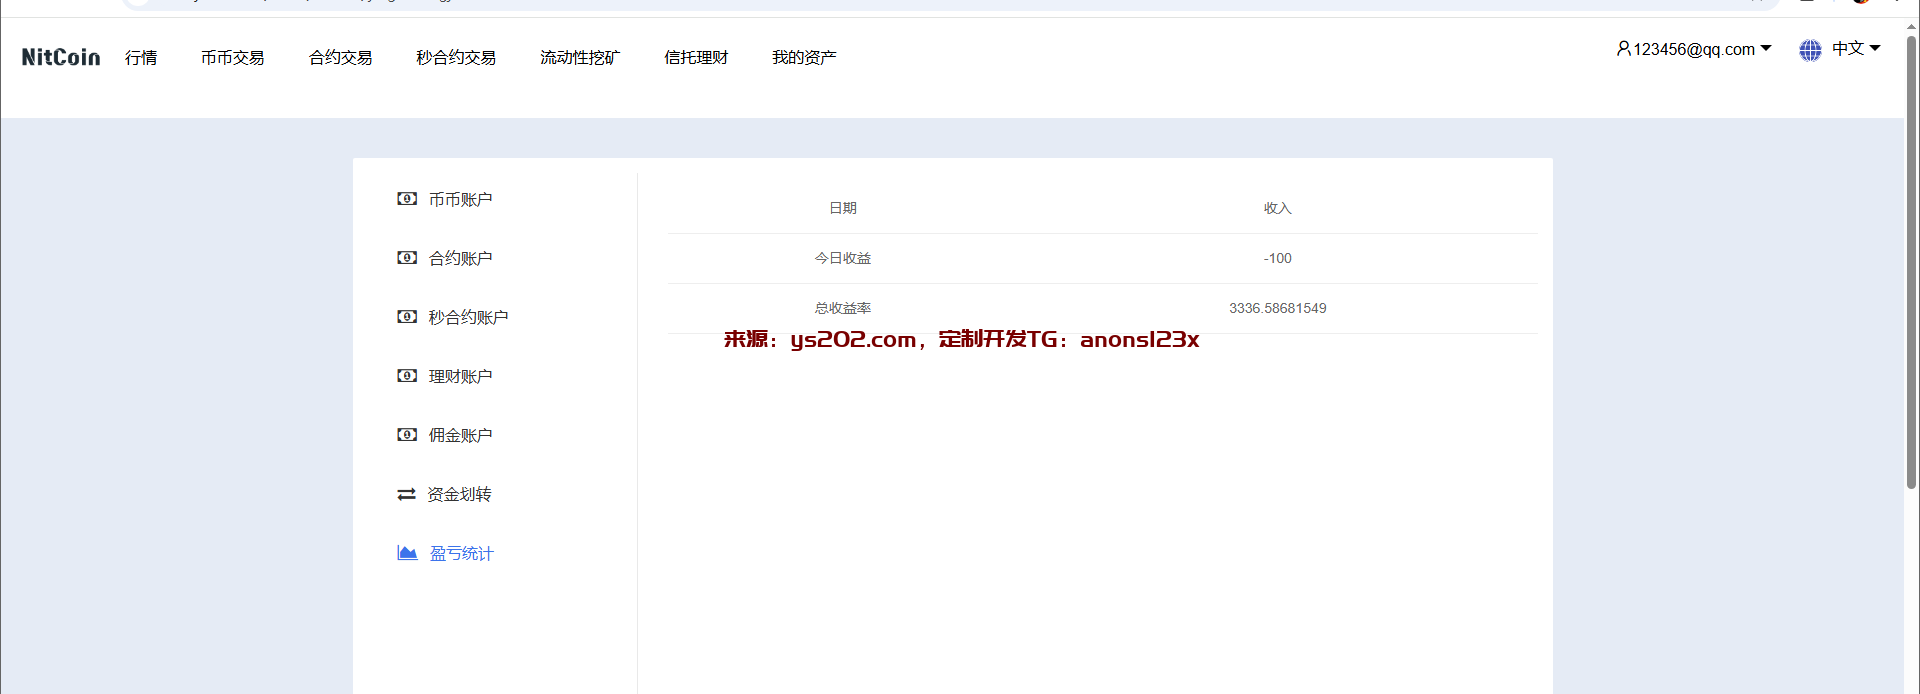Select 秒合约交易 in top navigation
Screen dimensions: 1920x694
point(456,58)
